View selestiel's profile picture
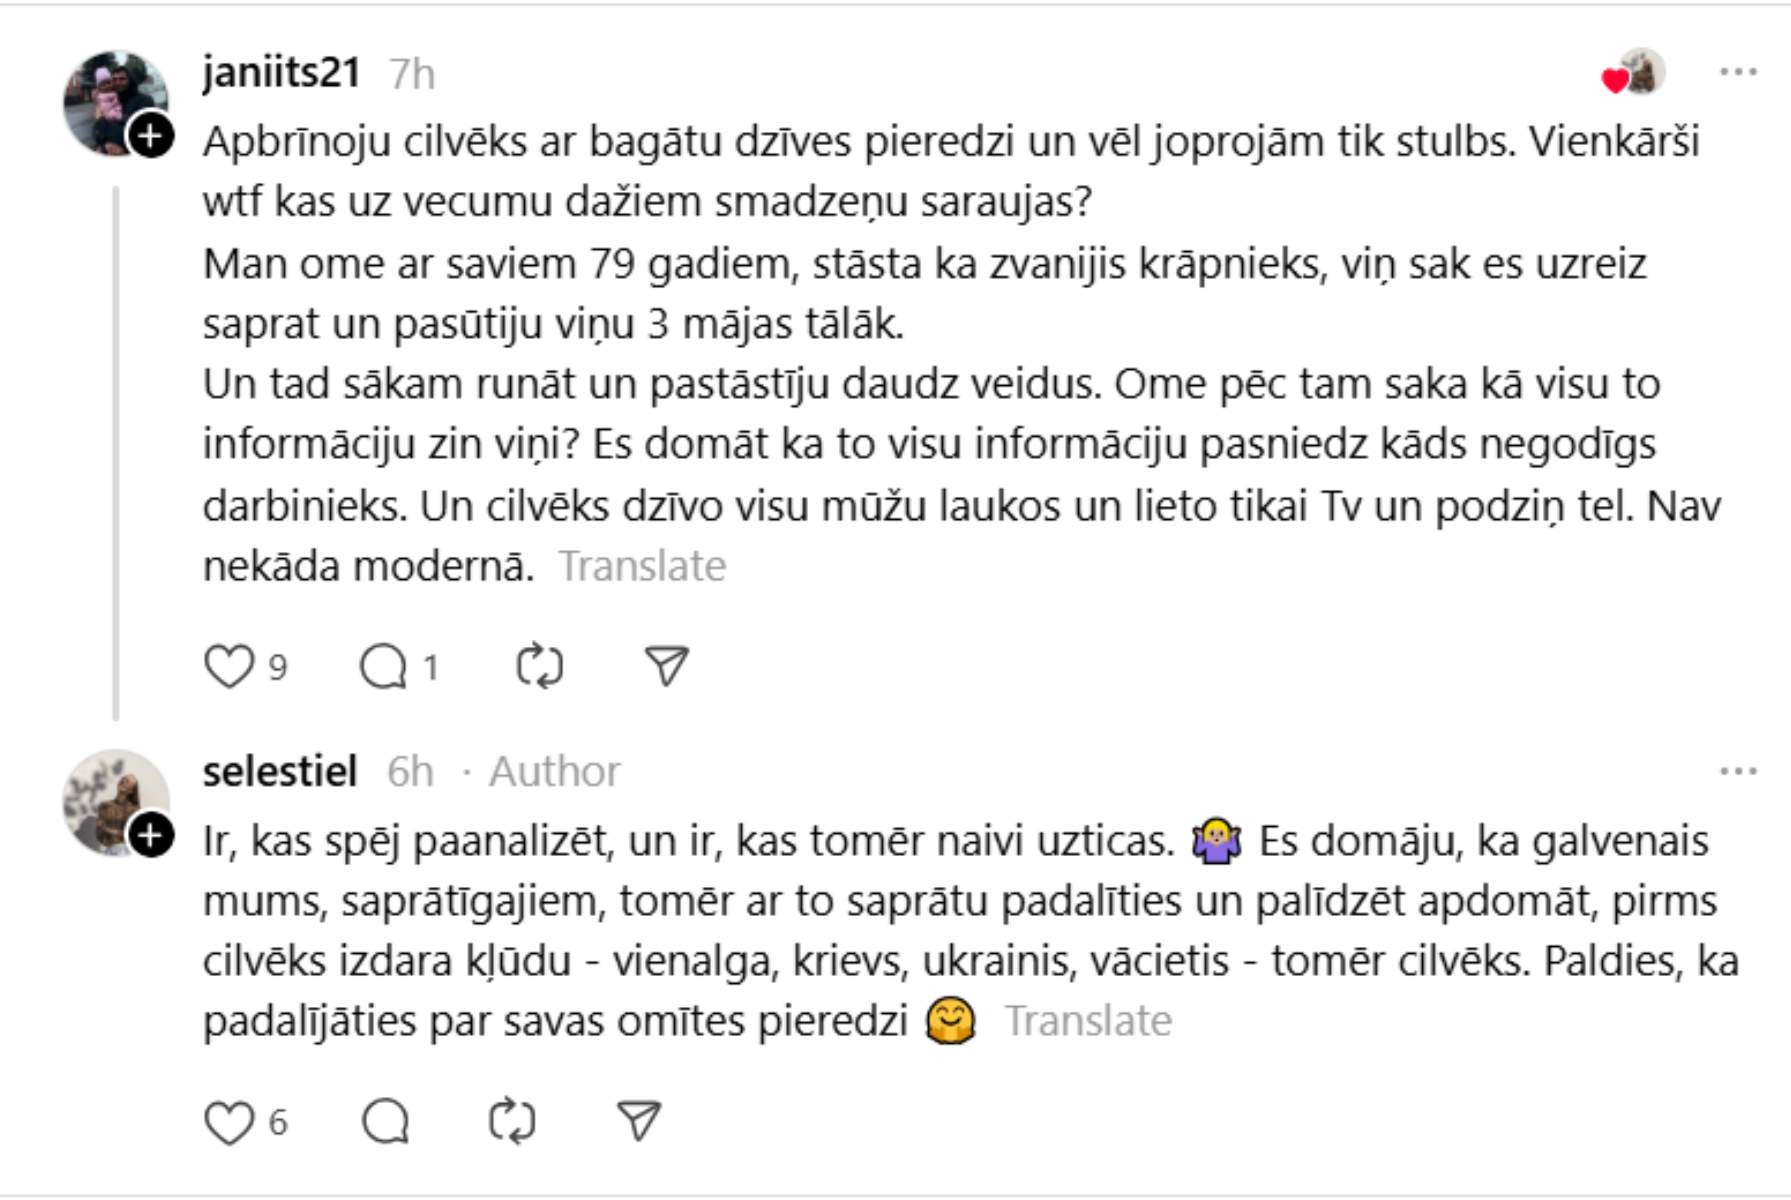This screenshot has width=1791, height=1200. (110, 797)
